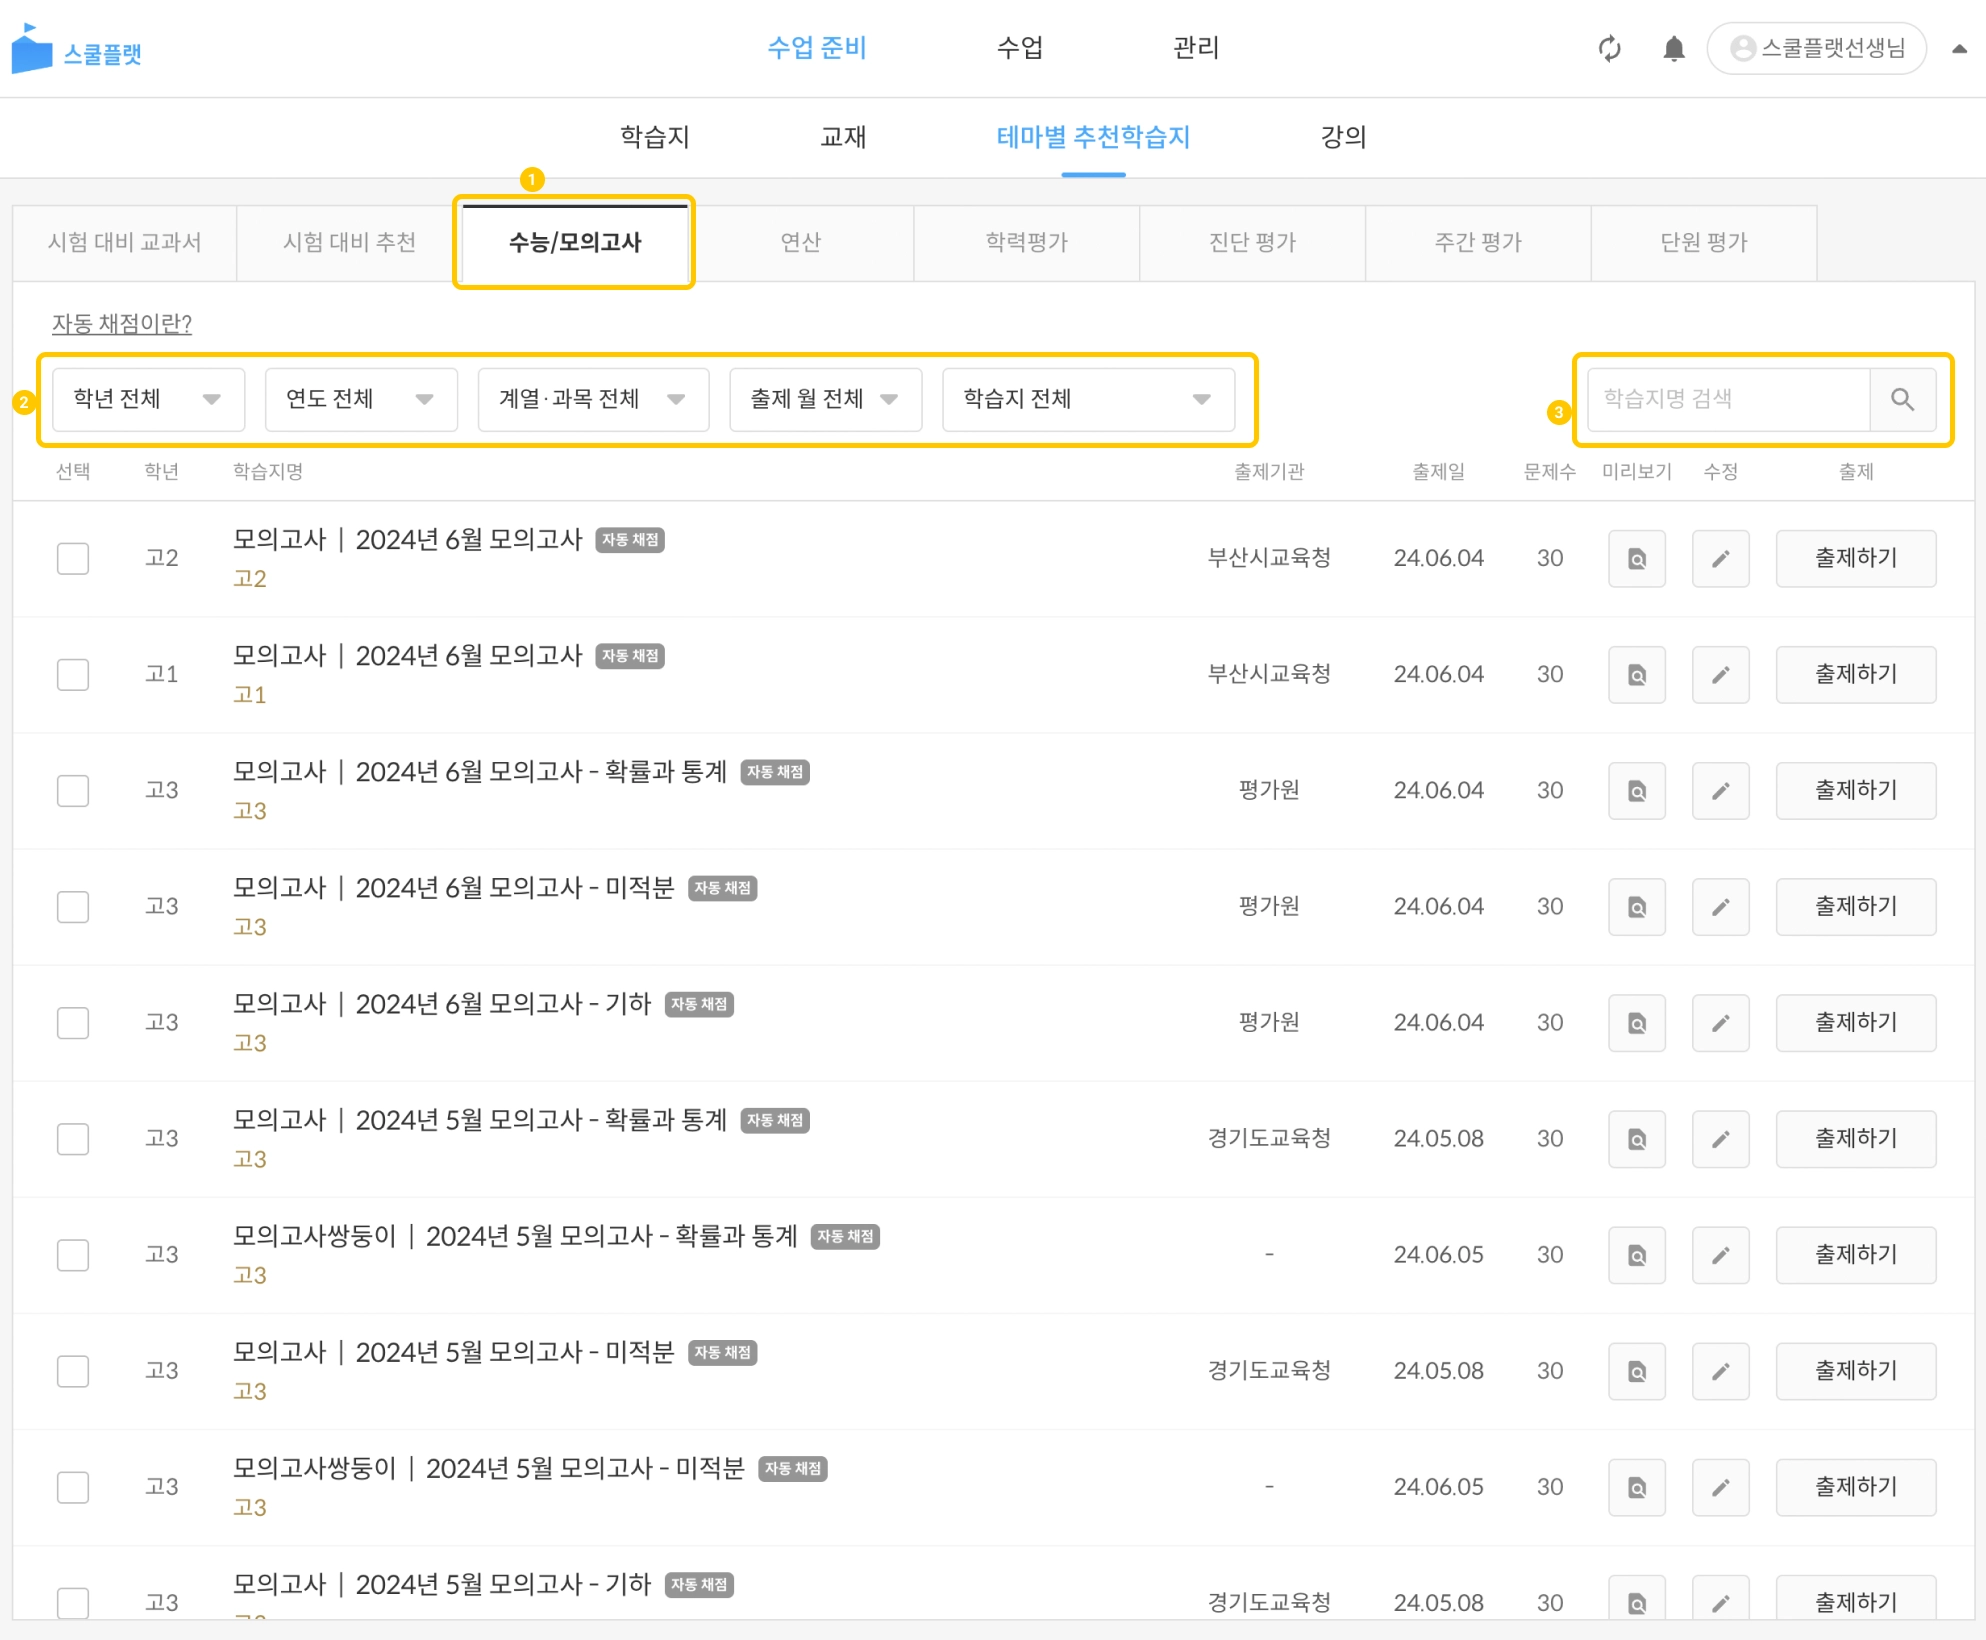Switch to the 학력평가 tab

1026,242
